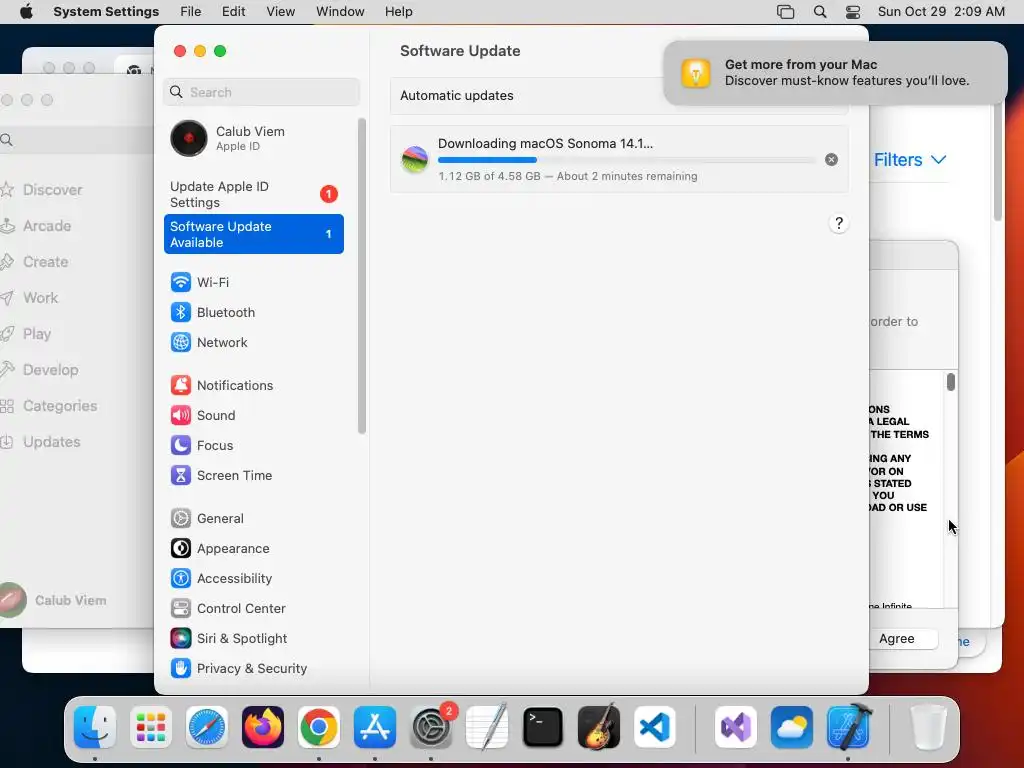Open Update Apple ID Settings item
Viewport: 1024px width, 768px height.
coord(253,194)
